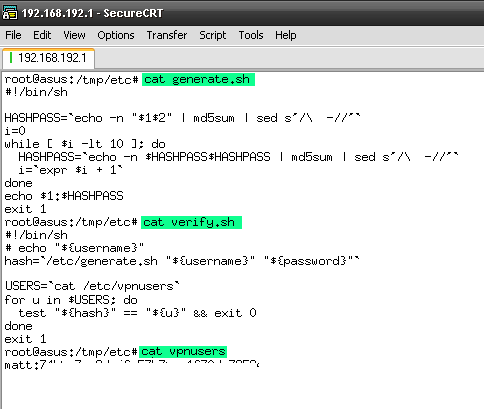The width and height of the screenshot is (484, 409).
Task: Open the Options menu
Action: 116,35
